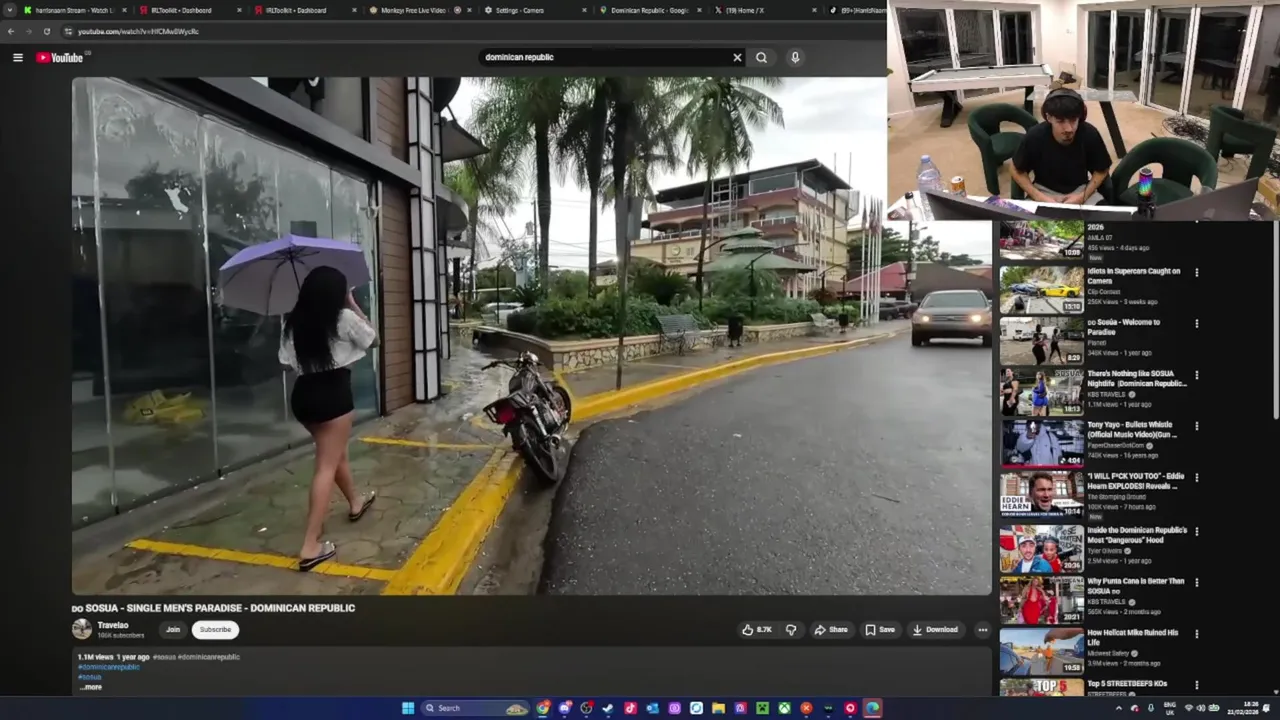The width and height of the screenshot is (1280, 720).
Task: Open options menu for Tony Yayo video
Action: [x=1196, y=426]
